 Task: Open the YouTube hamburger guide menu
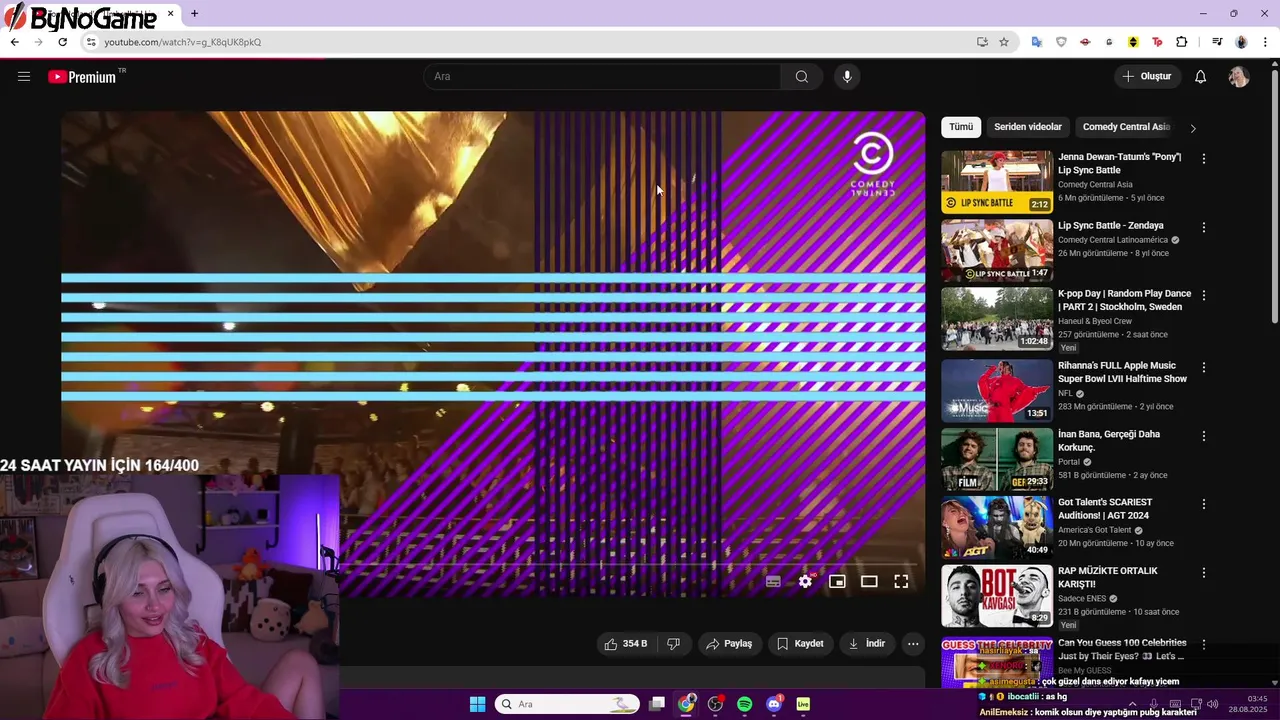[x=24, y=76]
